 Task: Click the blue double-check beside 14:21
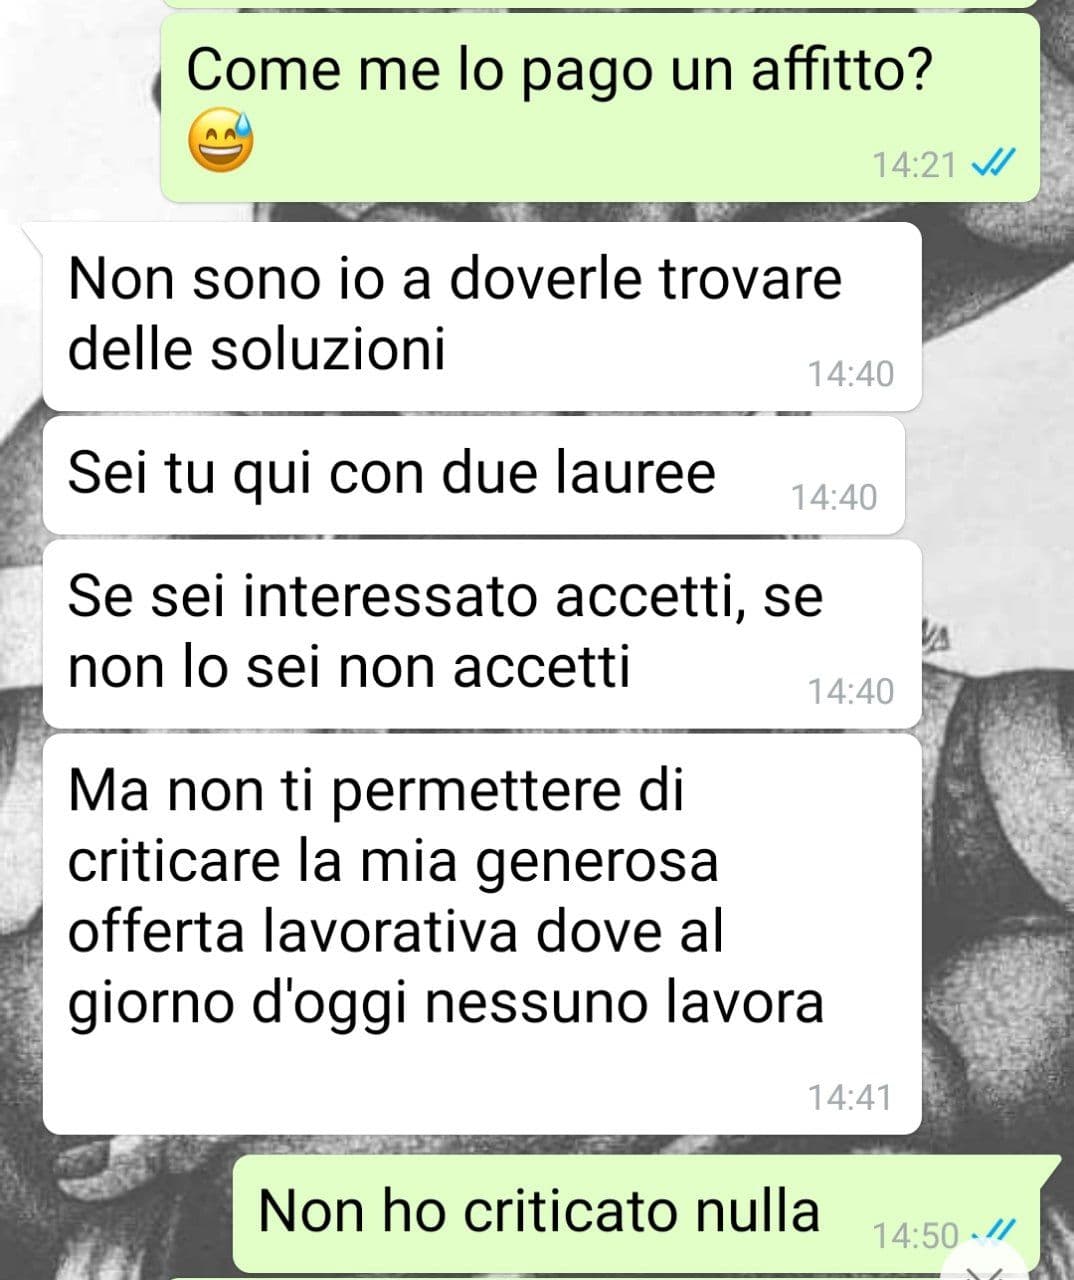(994, 163)
